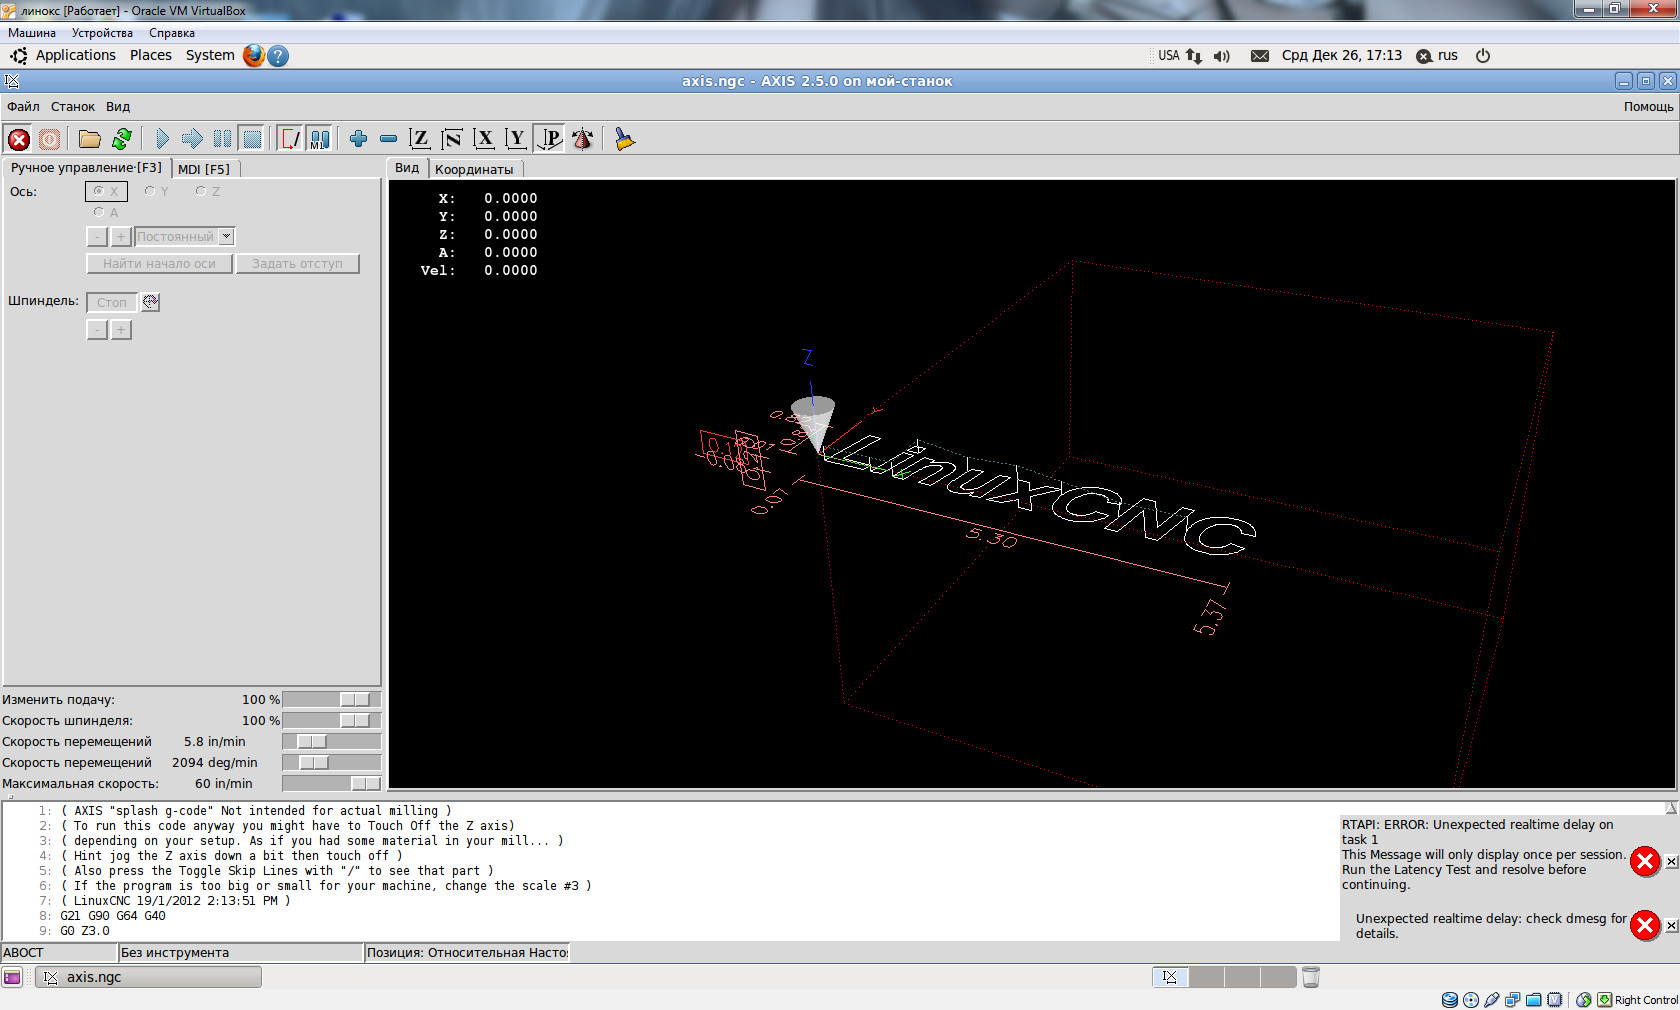Switch to the Ручное управление [F3] tab
Image resolution: width=1680 pixels, height=1010 pixels.
pos(86,168)
